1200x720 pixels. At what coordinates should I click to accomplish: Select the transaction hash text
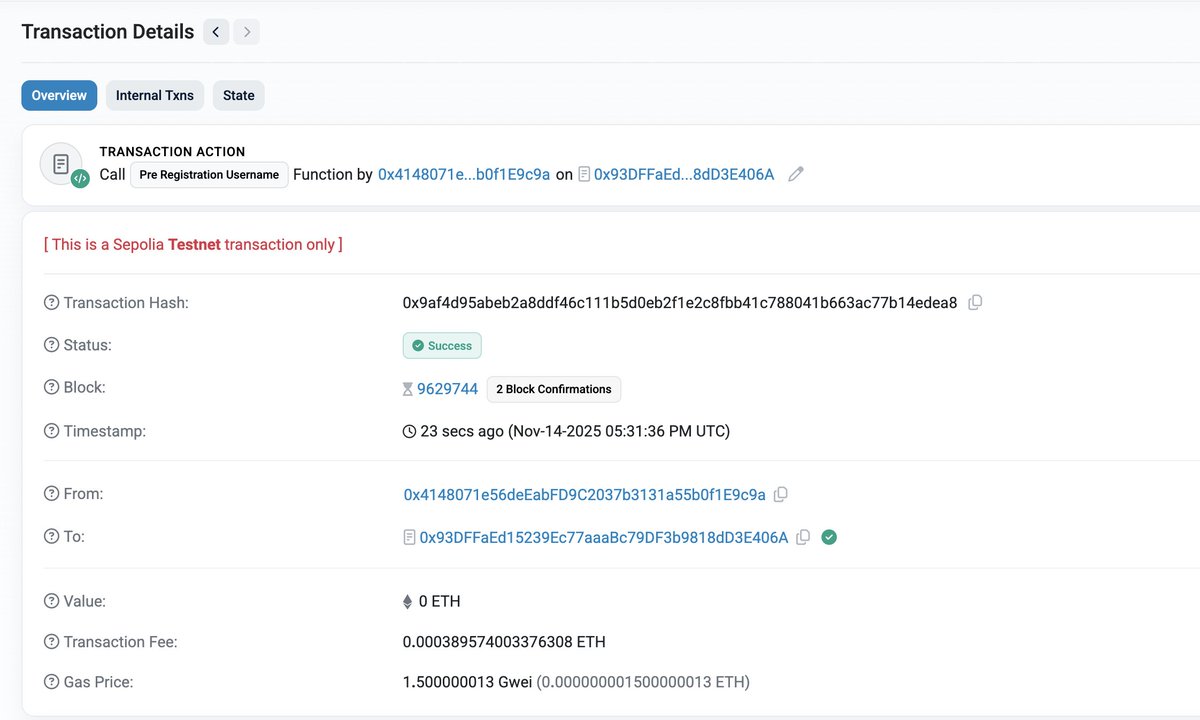click(680, 303)
